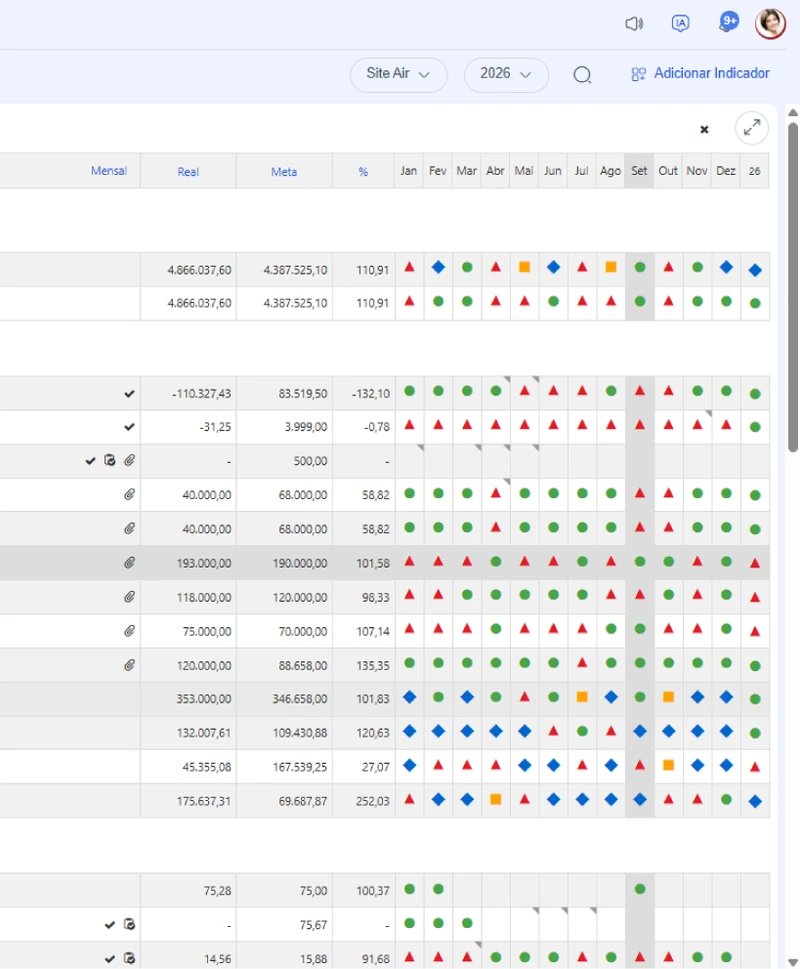The image size is (800, 969).
Task: Click the Set green circle in the 75,28 row
Action: [639, 889]
